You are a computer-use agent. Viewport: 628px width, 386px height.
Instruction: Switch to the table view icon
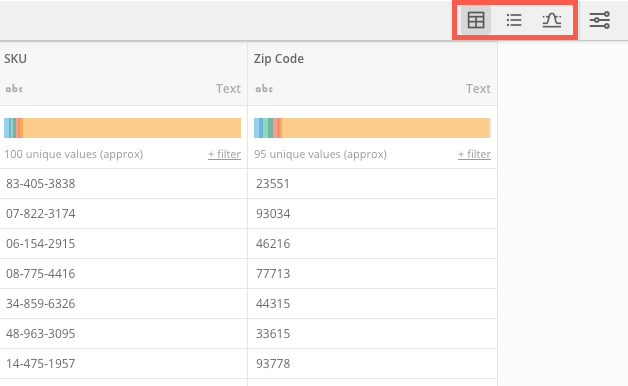476,20
